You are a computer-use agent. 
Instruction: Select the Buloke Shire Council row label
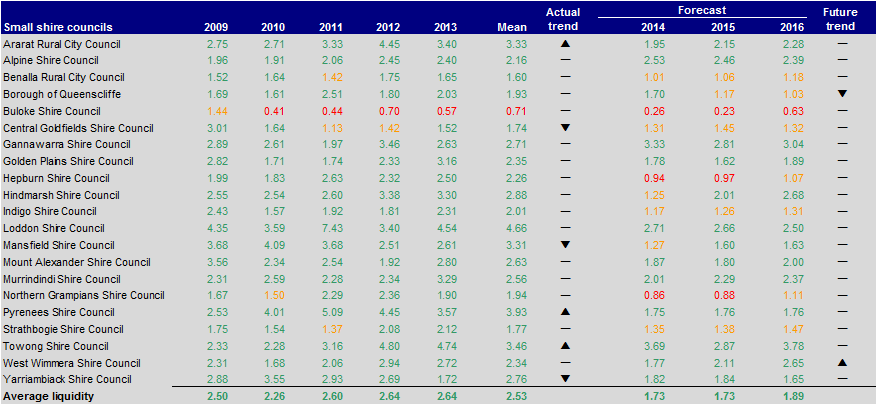pos(52,111)
